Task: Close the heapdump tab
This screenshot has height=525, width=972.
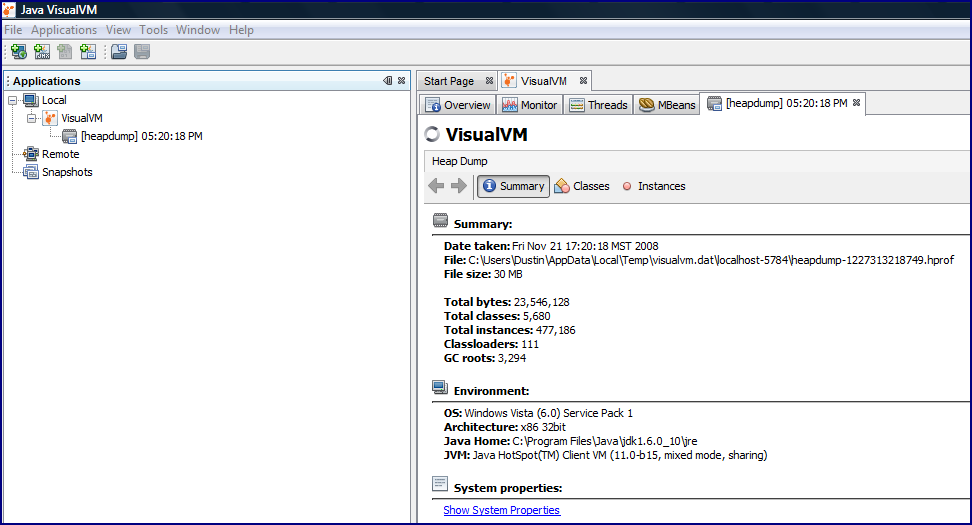Action: pos(857,103)
